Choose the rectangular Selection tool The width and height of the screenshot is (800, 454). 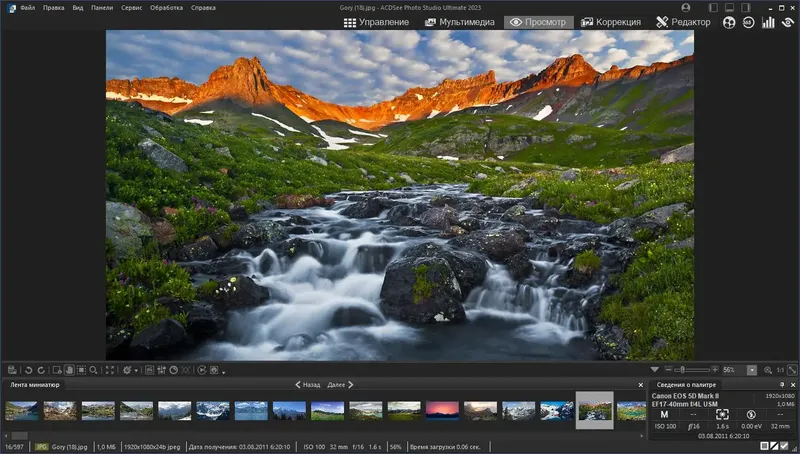pyautogui.click(x=81, y=370)
